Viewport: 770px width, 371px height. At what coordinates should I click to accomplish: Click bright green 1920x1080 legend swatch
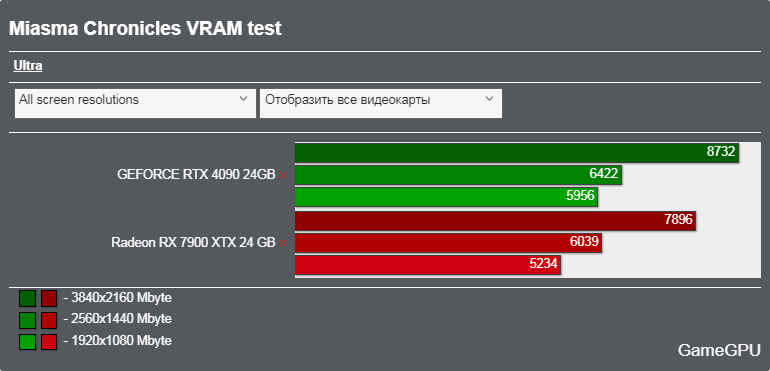28,342
